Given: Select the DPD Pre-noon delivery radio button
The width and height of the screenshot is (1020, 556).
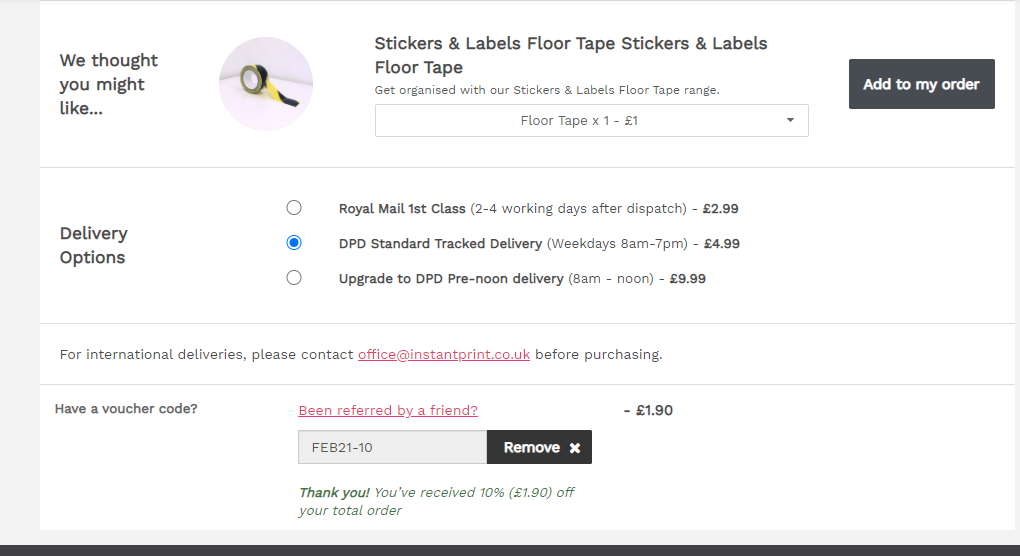Looking at the screenshot, I should click(x=294, y=278).
